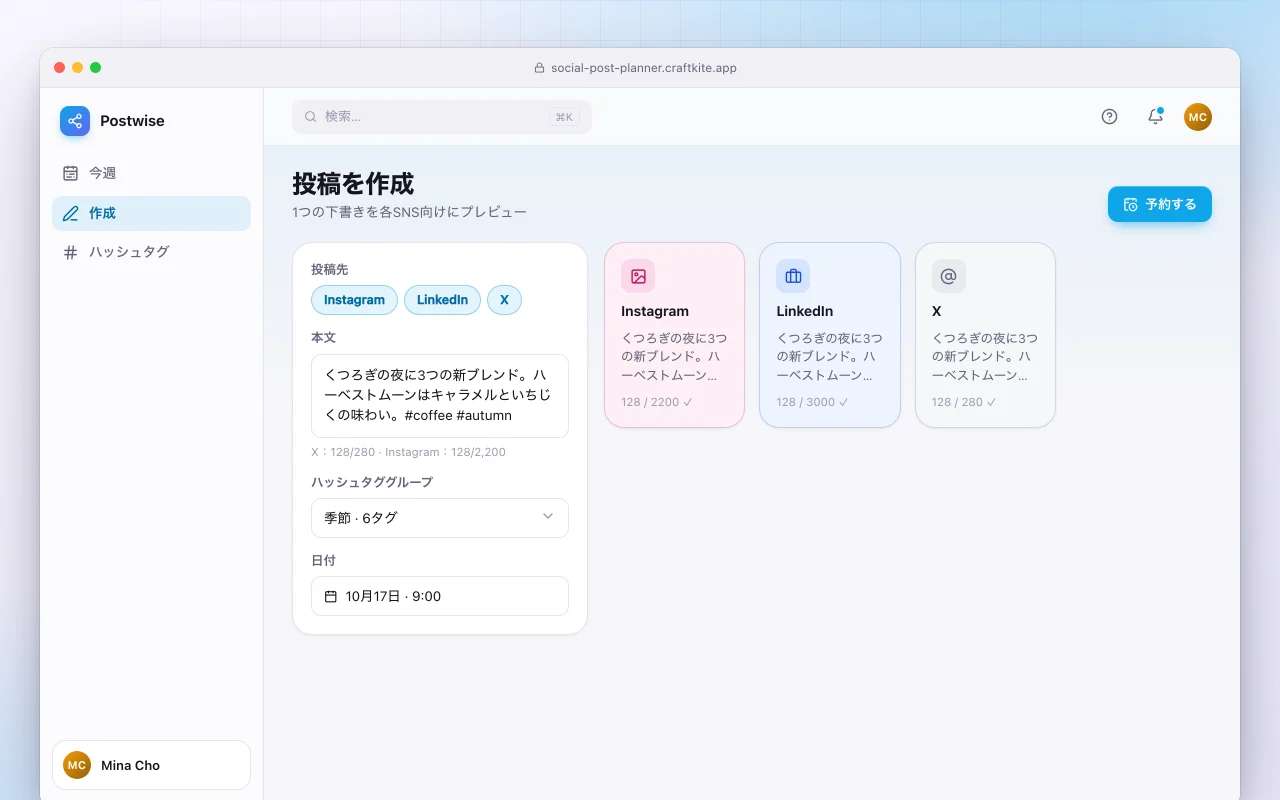Click the lock icon in the address bar
The image size is (1280, 800).
541,68
